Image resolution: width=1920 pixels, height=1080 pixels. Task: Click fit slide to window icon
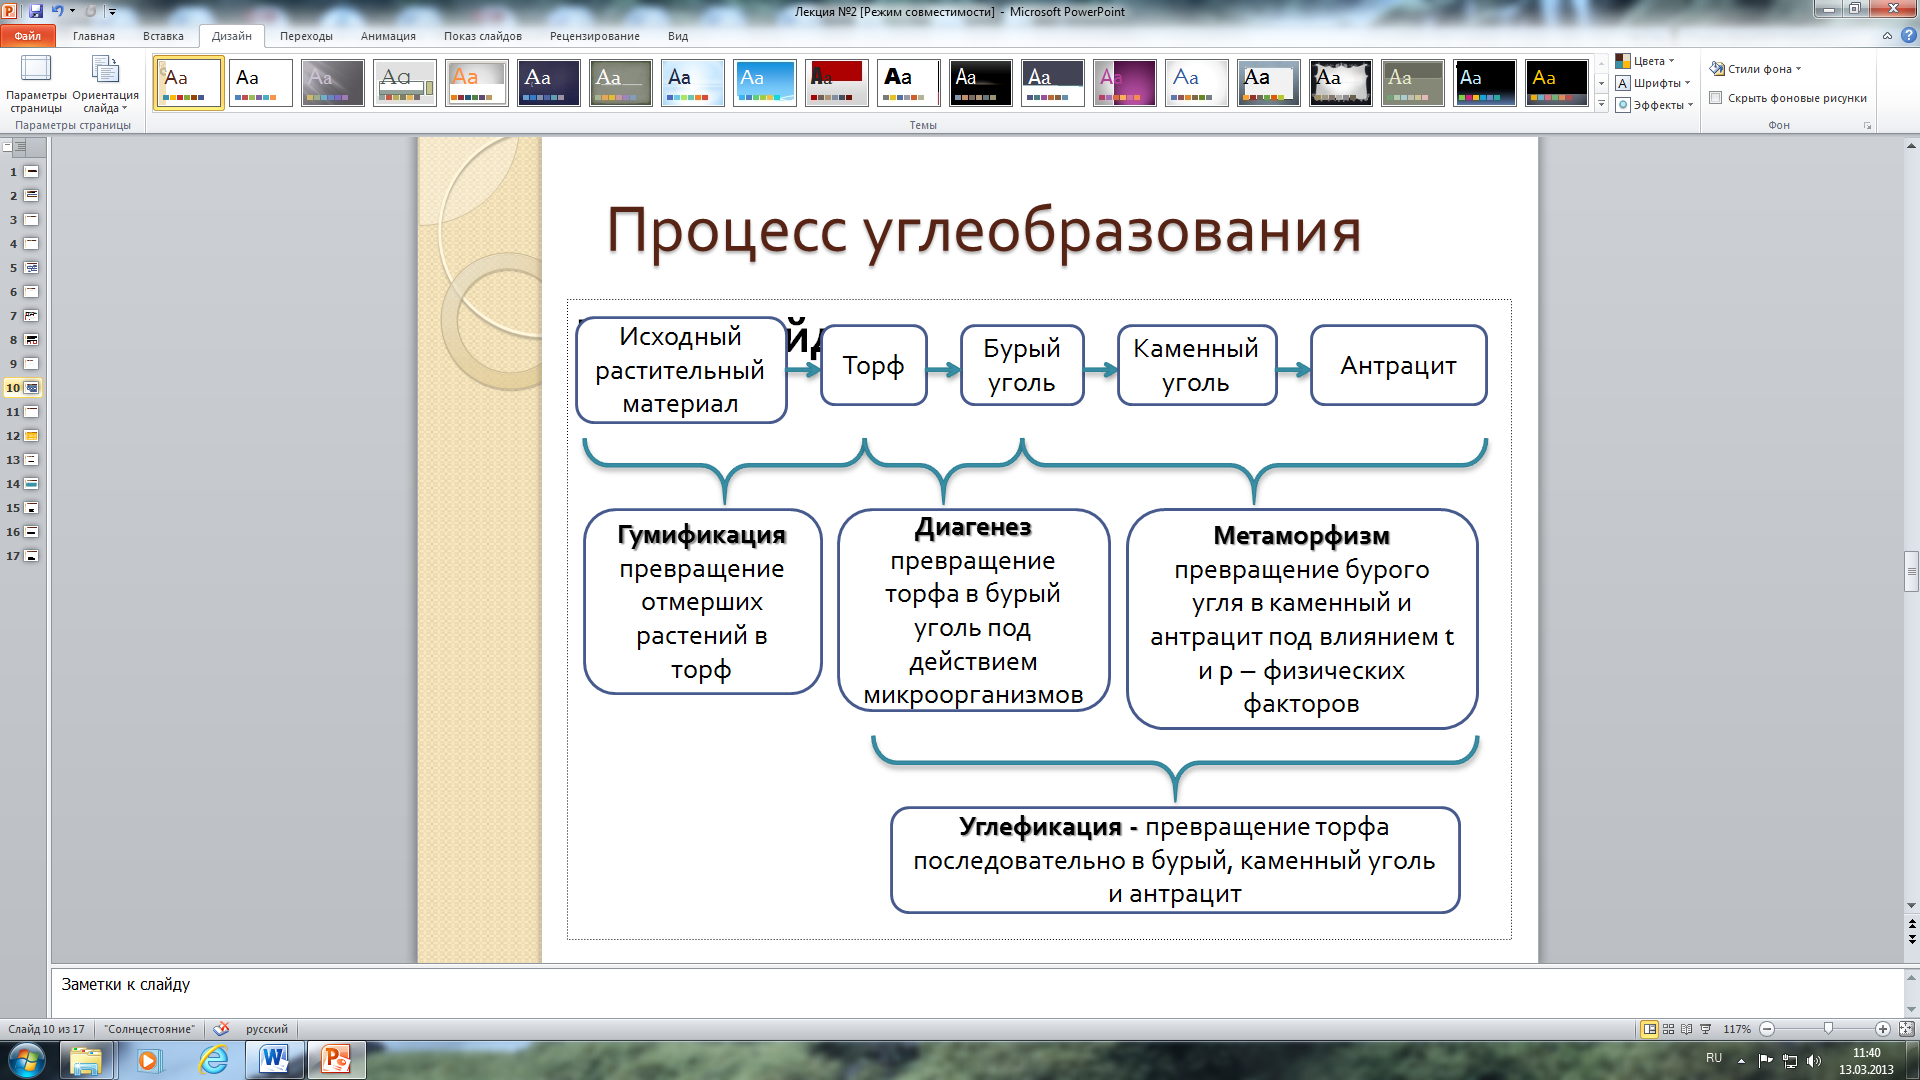(x=1906, y=1029)
